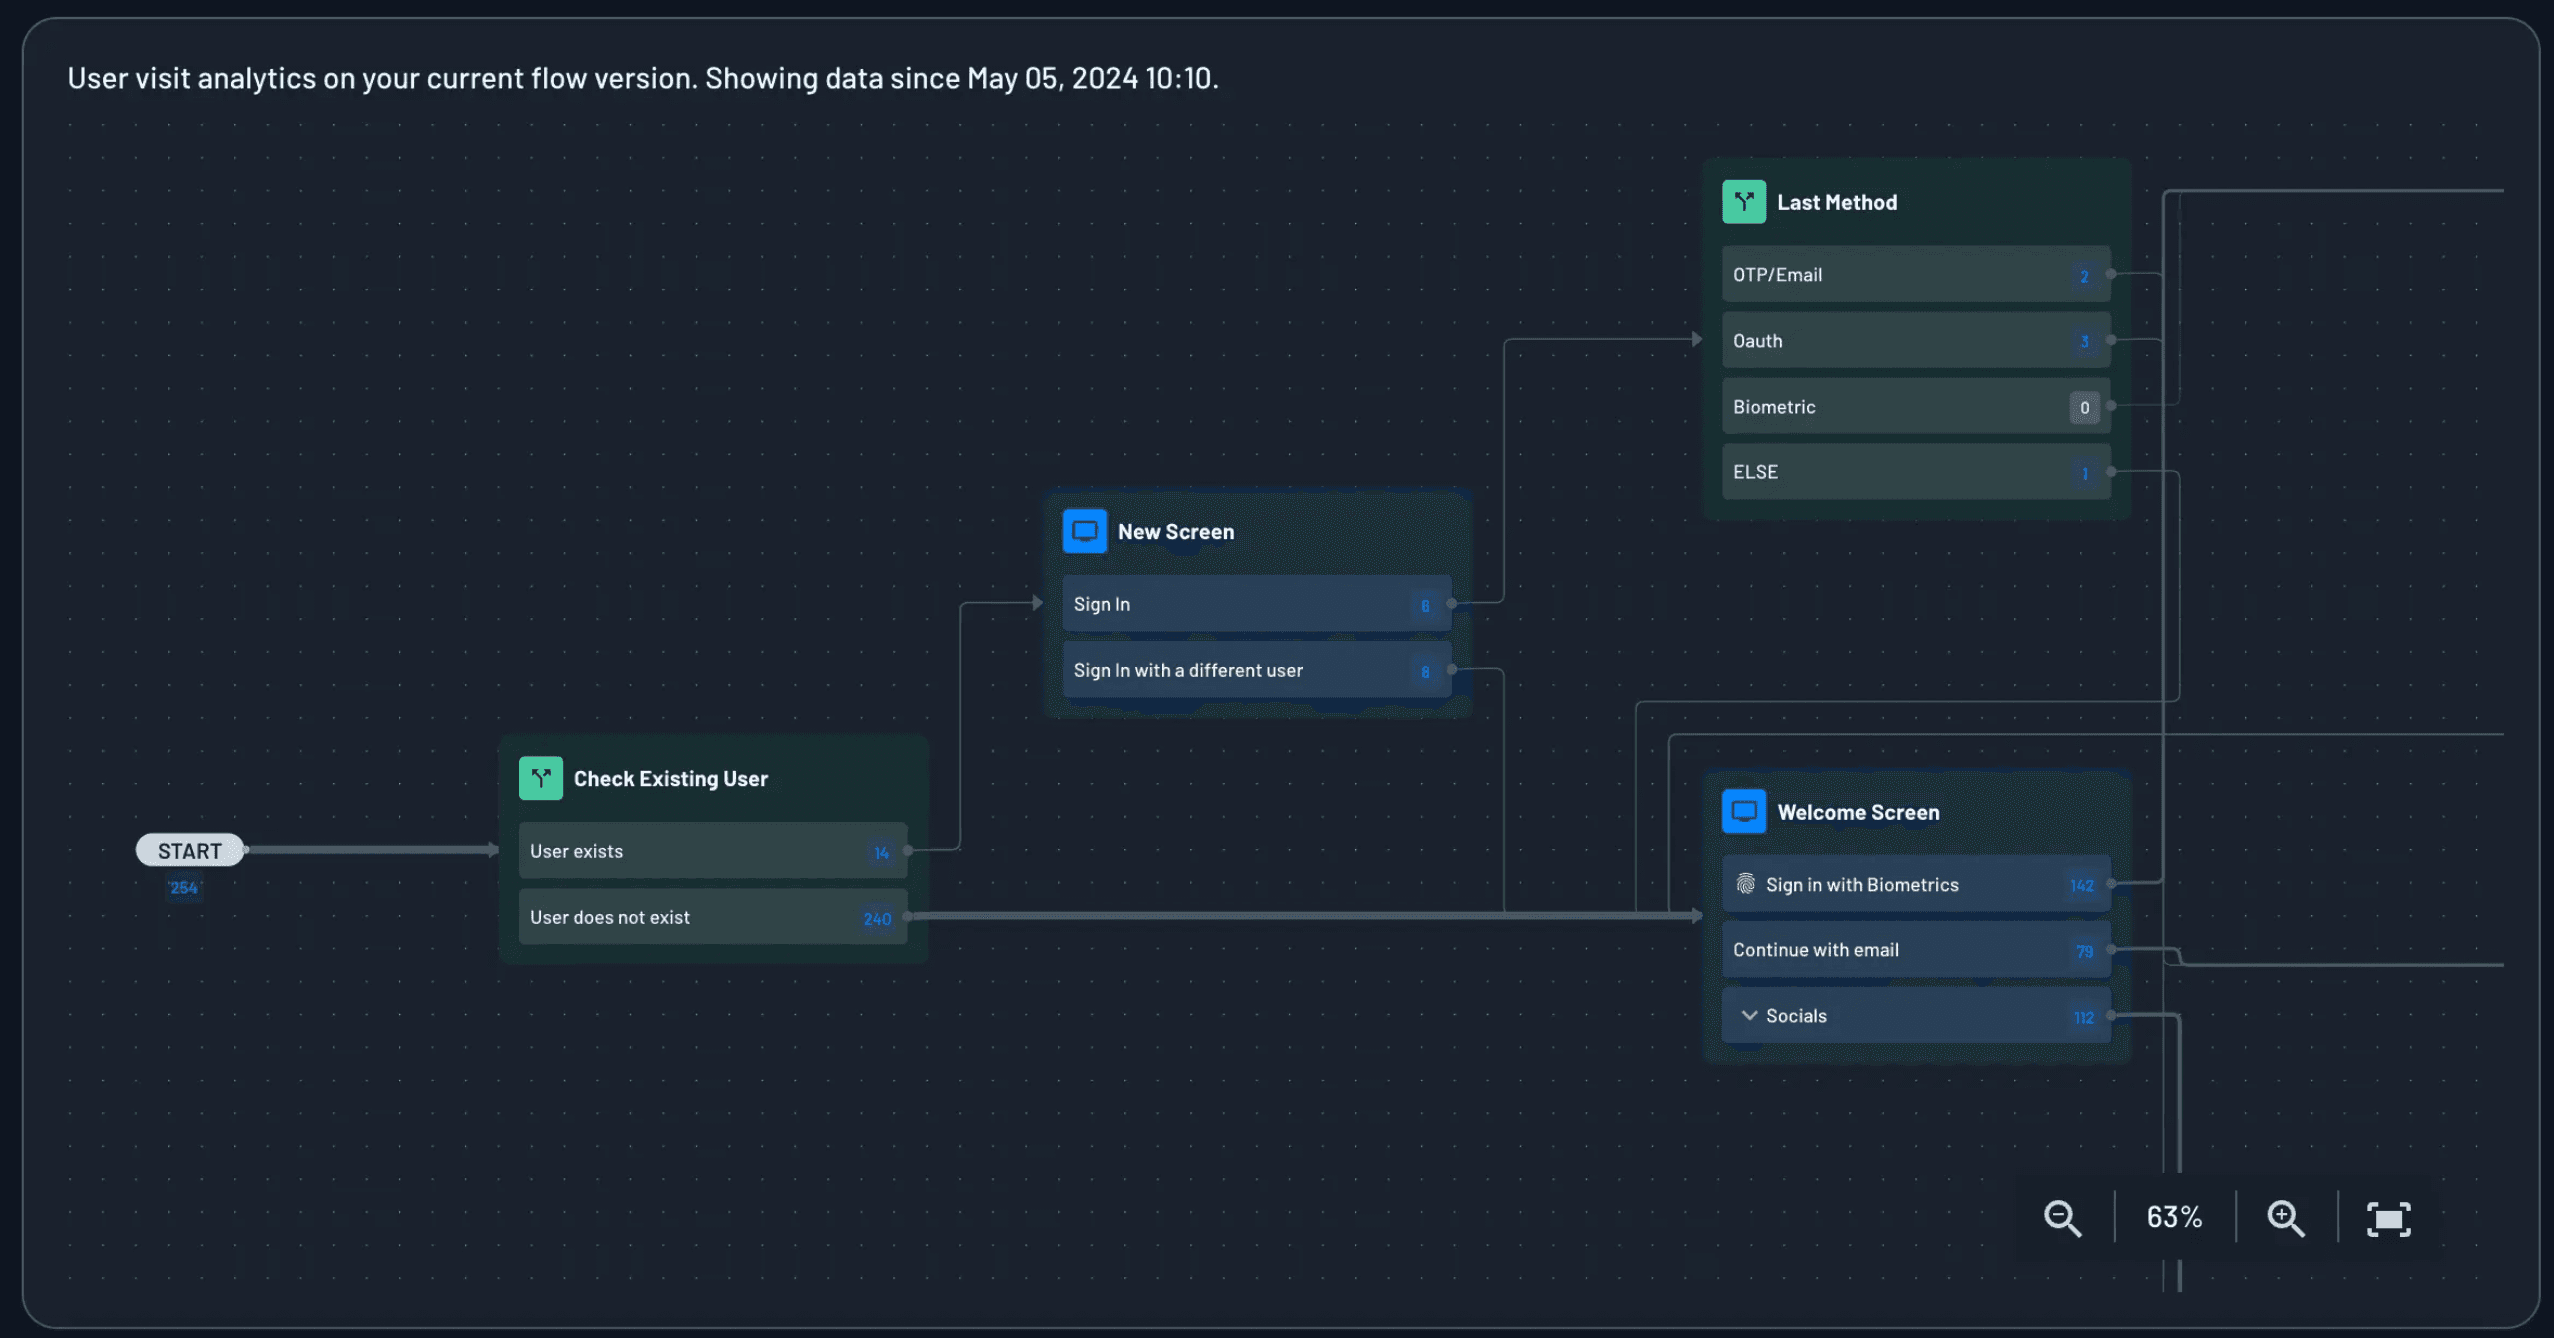The image size is (2554, 1338).
Task: Click the 'OTP/Email' row in Last Method
Action: [1915, 274]
